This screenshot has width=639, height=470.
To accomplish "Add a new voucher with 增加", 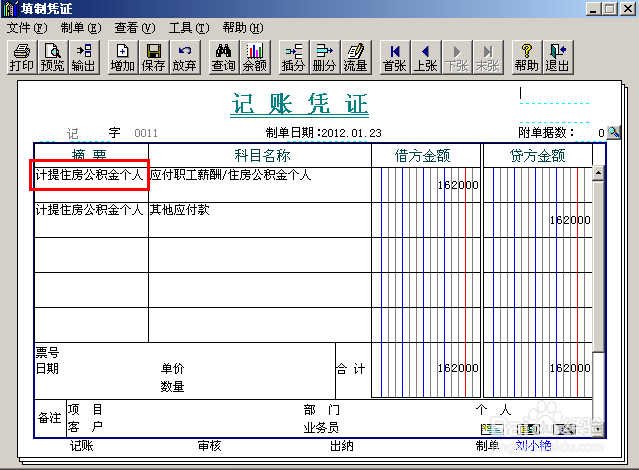I will coord(123,57).
